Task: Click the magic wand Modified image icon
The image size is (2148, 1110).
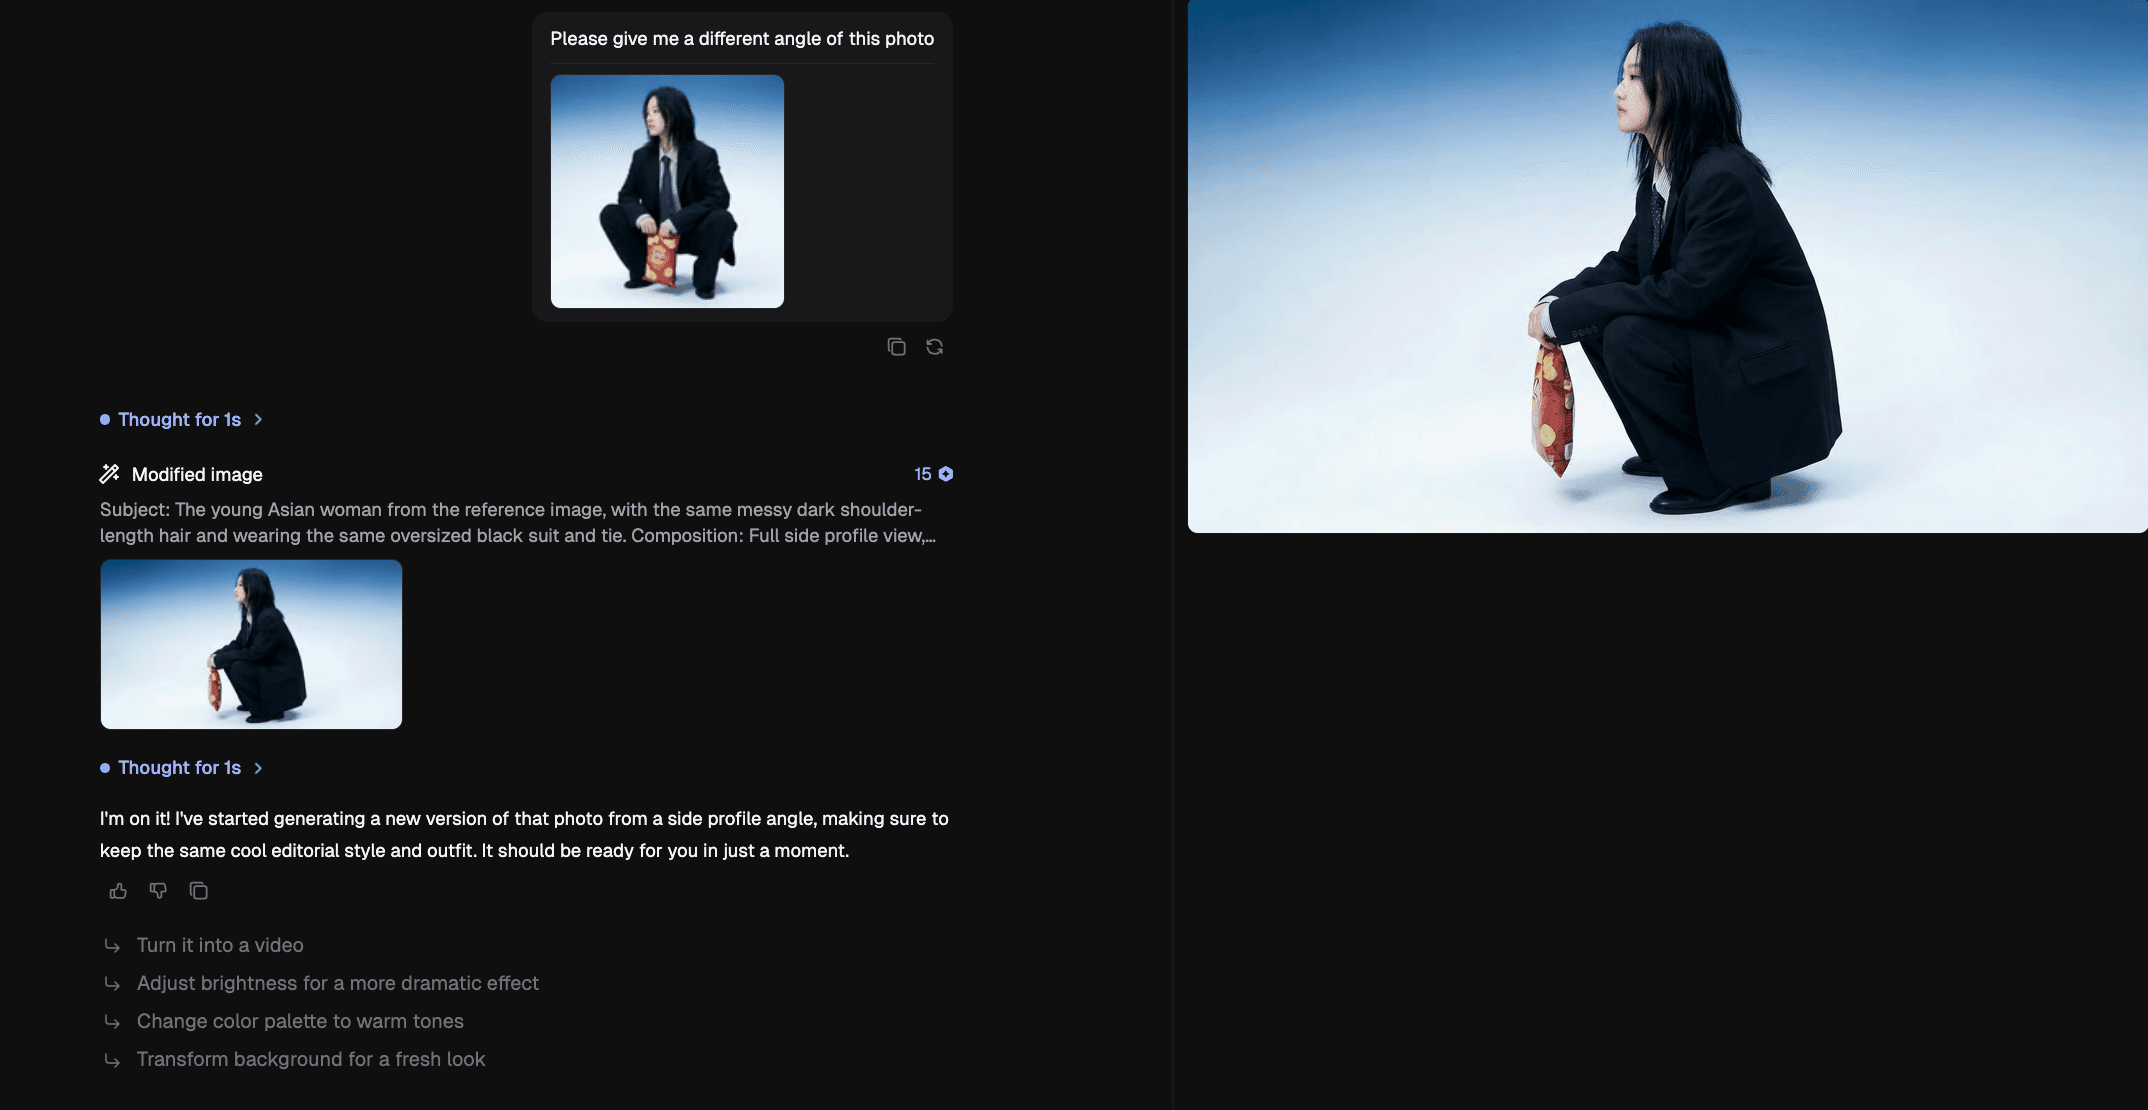Action: 110,474
